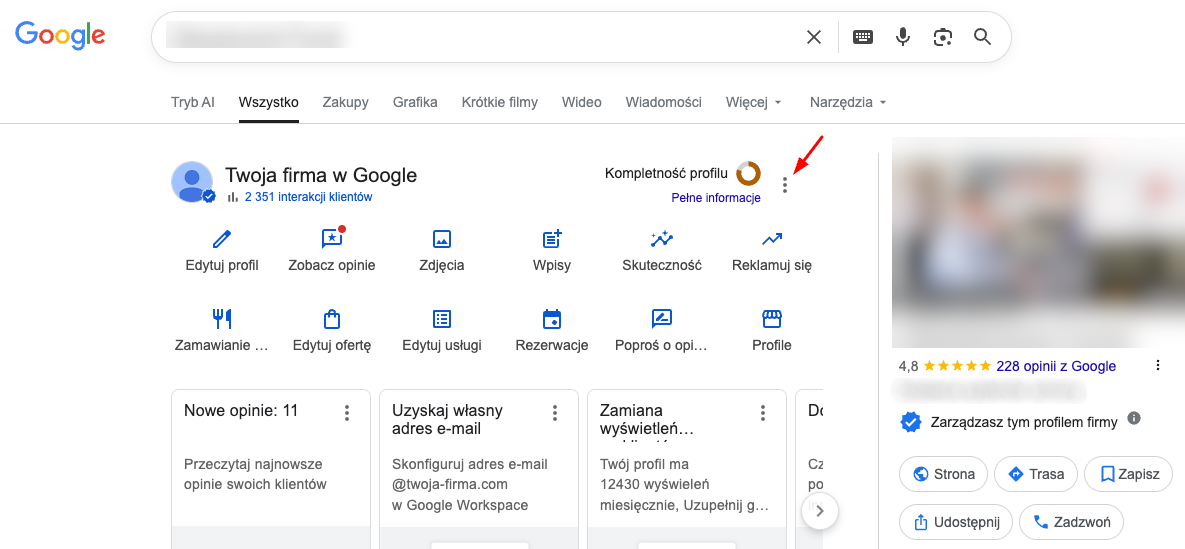Start voice search with the microphone icon

903,37
